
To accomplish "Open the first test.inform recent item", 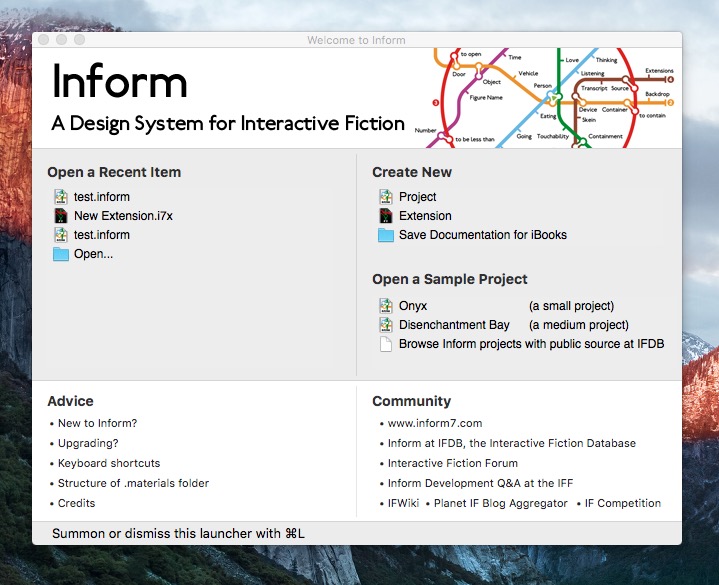I will pyautogui.click(x=101, y=197).
